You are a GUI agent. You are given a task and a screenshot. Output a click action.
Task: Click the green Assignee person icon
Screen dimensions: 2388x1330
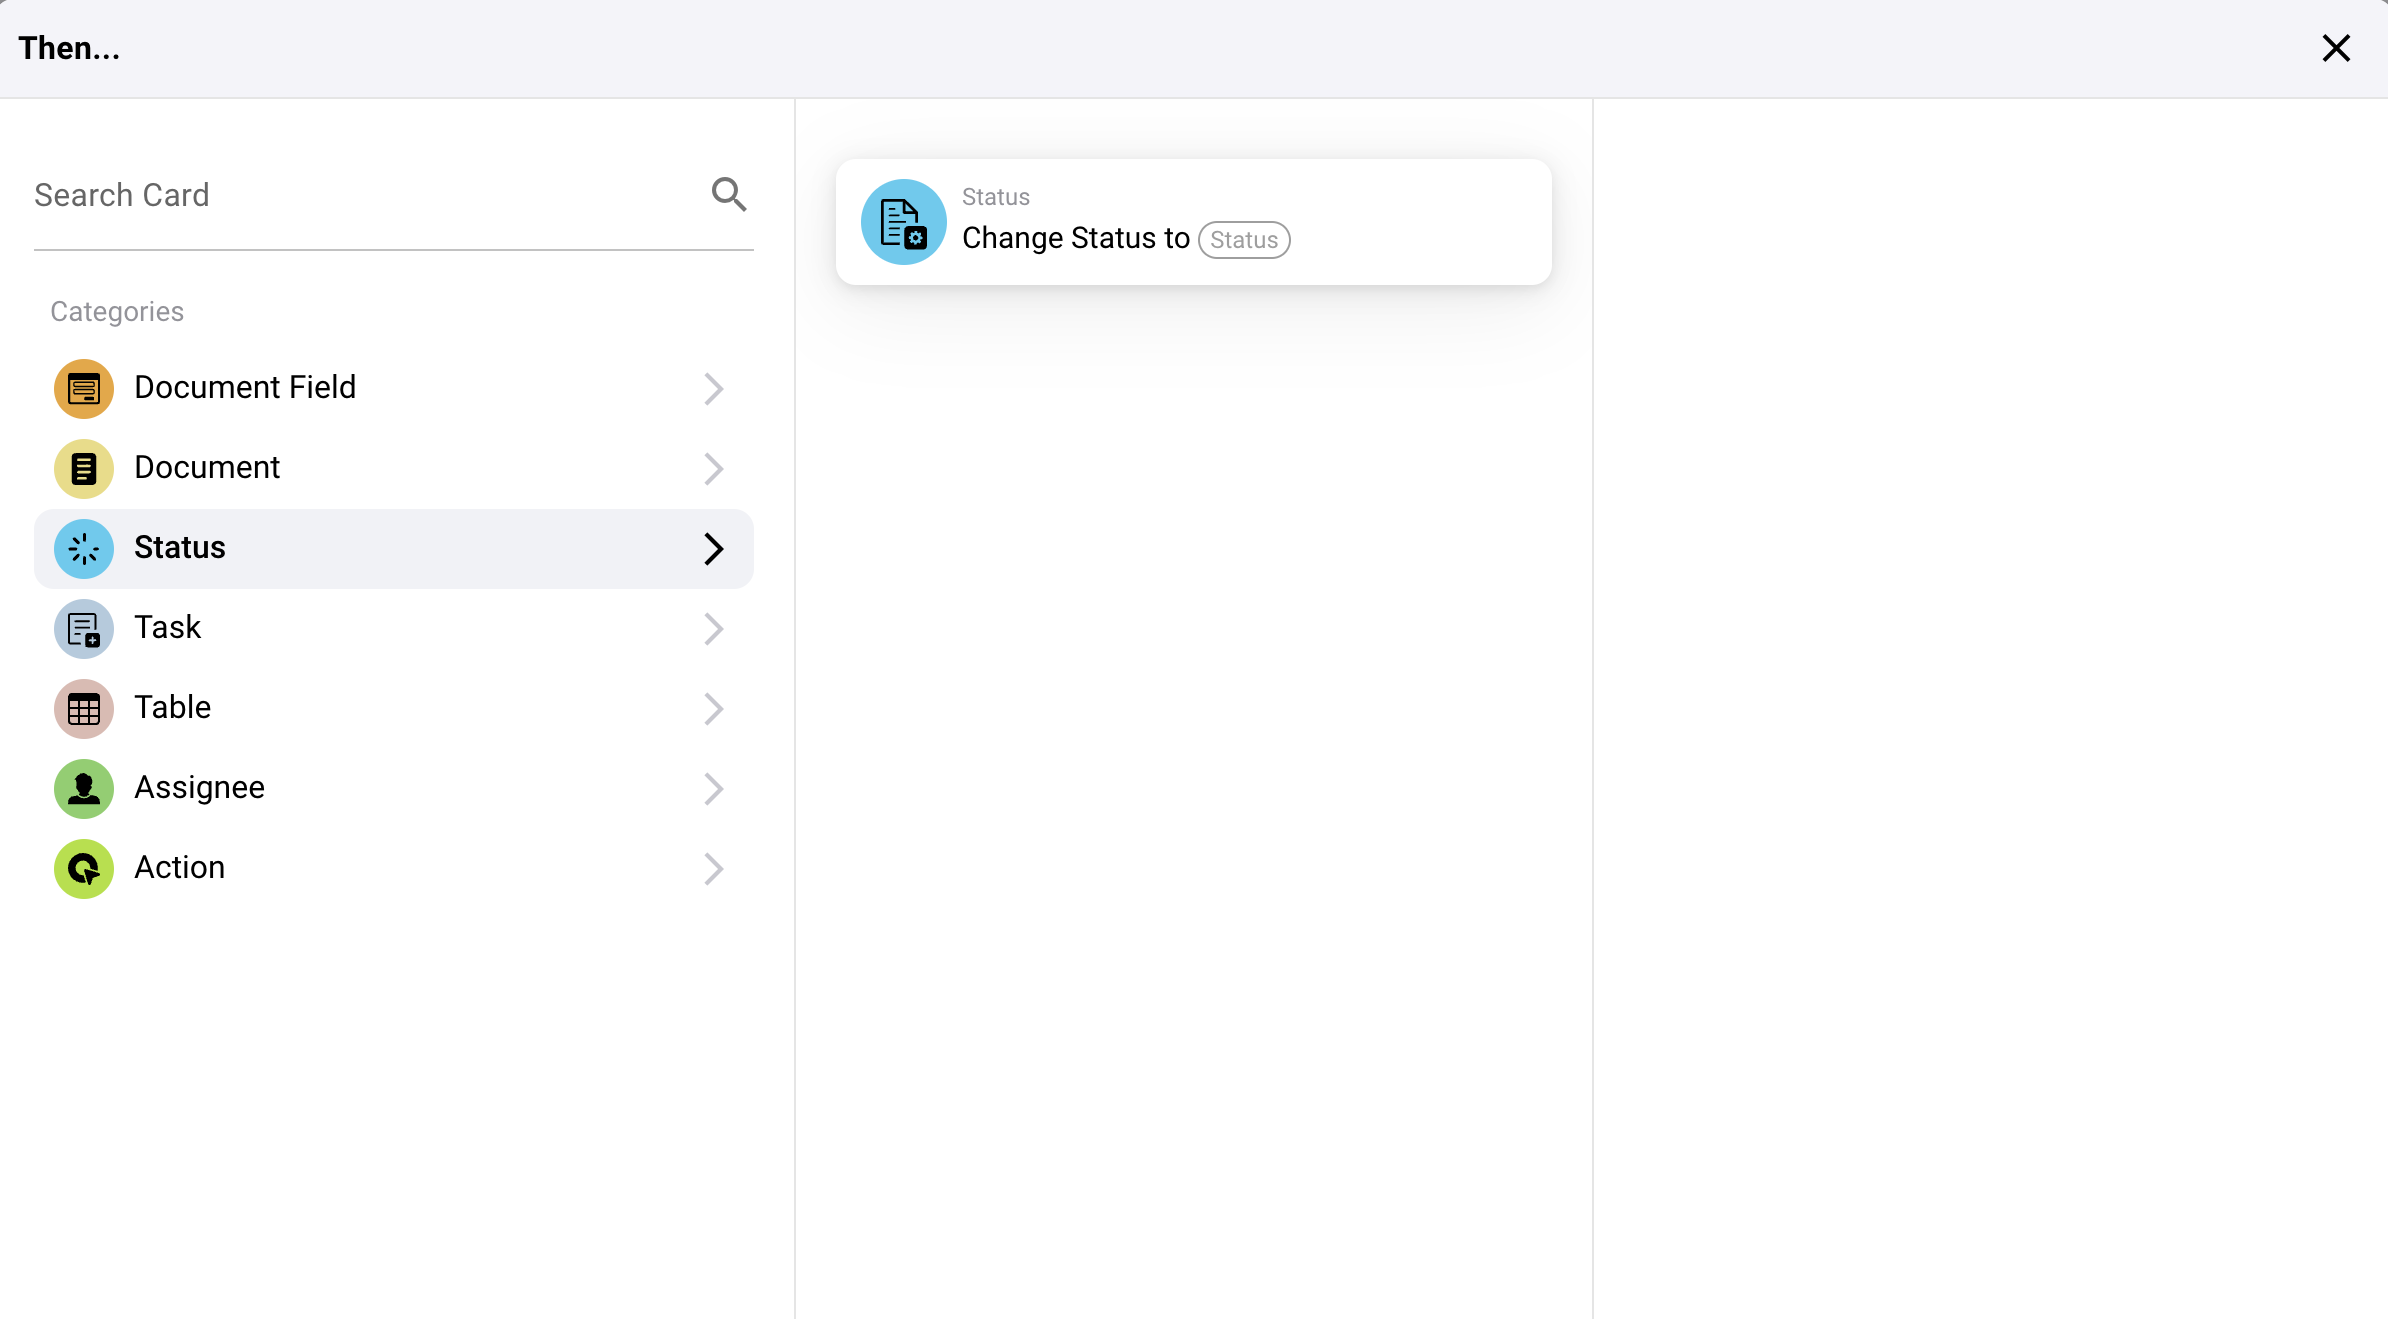pos(84,788)
